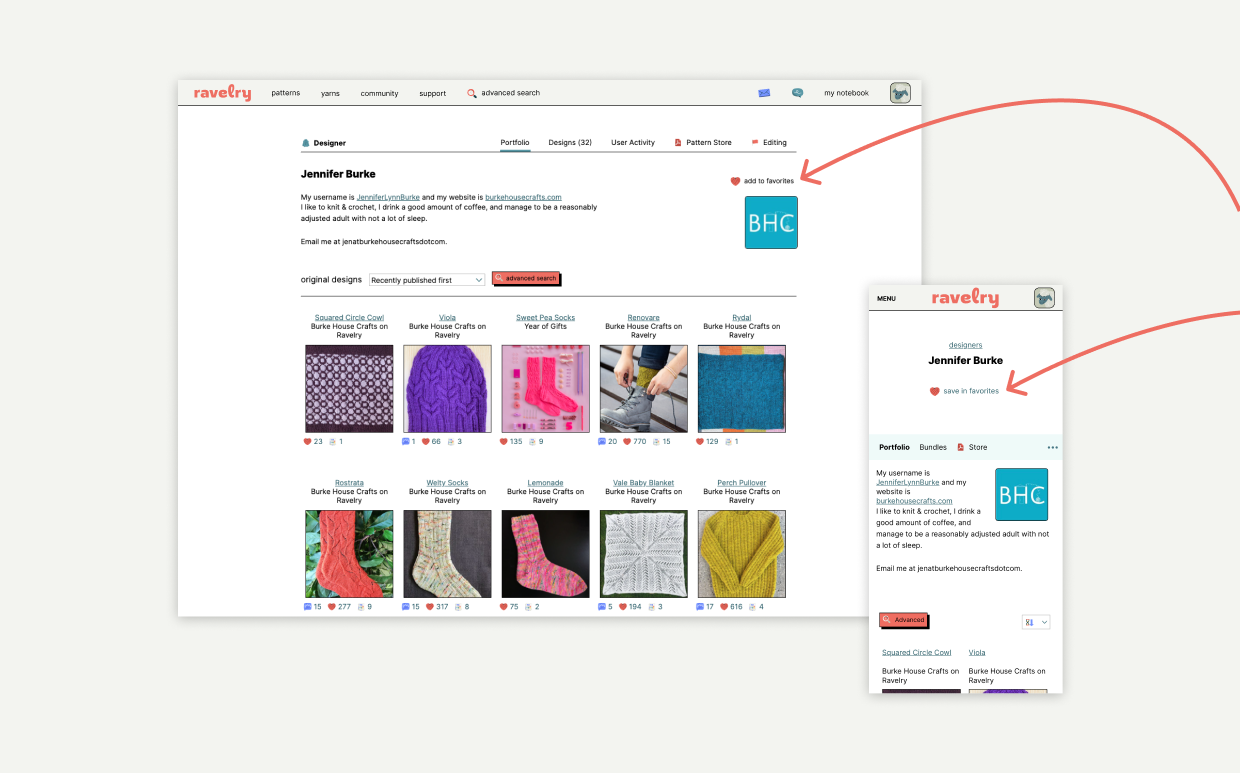Click the Ravelry logo in desktop window

222,93
